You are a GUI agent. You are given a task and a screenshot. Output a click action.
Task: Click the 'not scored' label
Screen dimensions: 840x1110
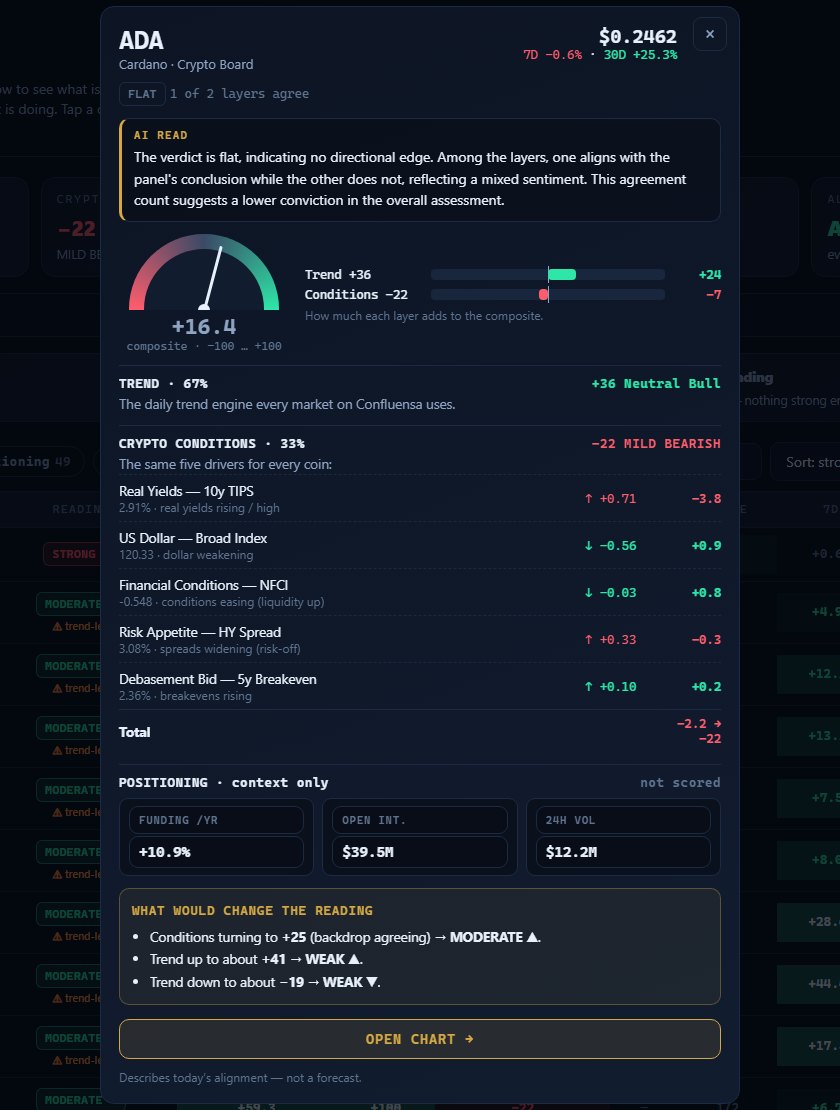coord(680,783)
